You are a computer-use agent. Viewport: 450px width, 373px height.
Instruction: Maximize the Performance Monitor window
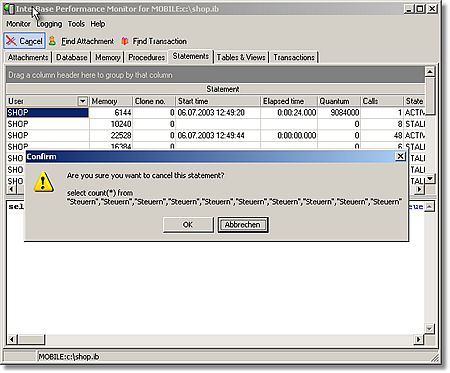[420, 9]
